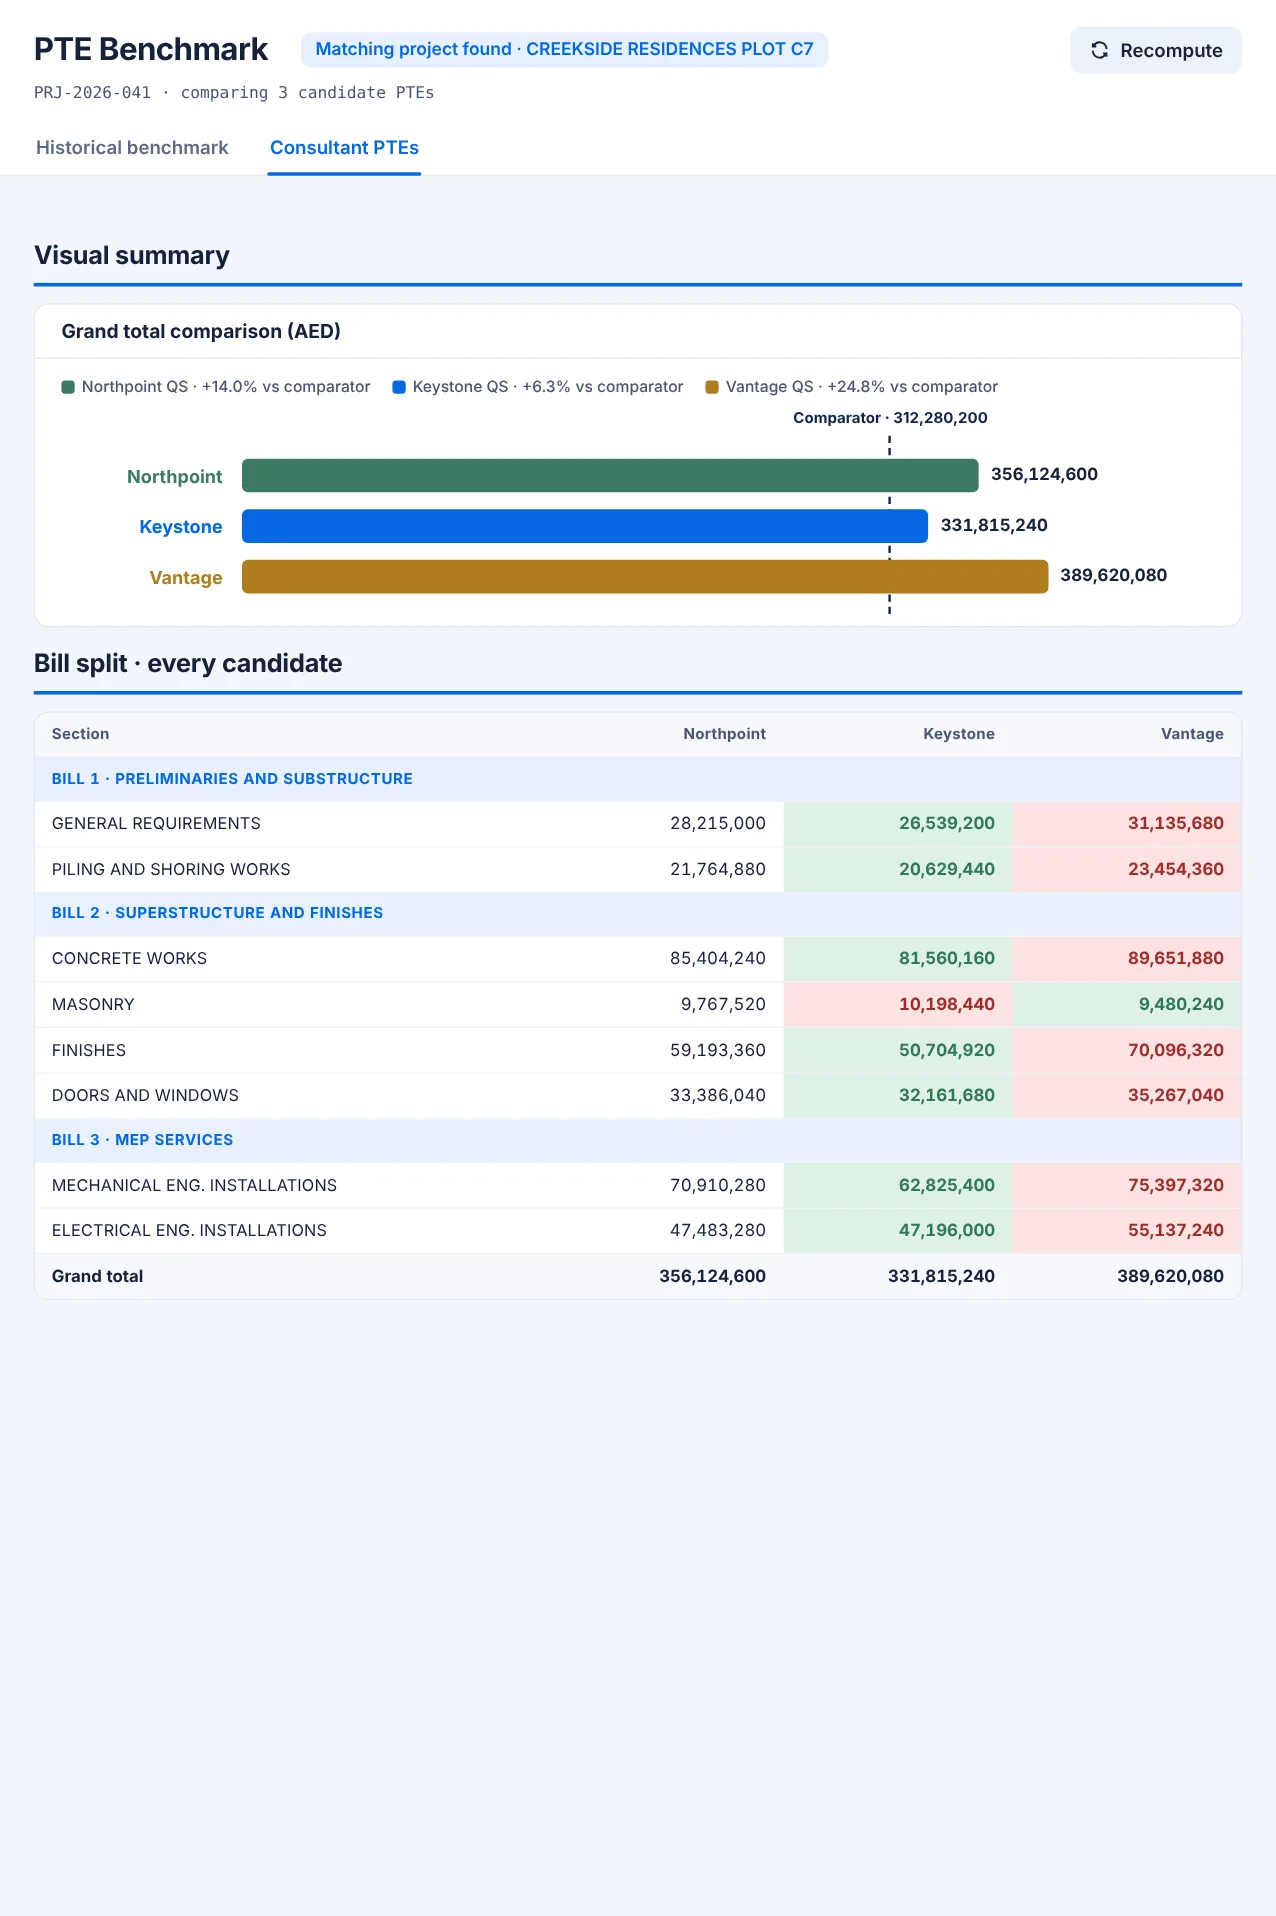Click the 356,124,600 chart value label

coord(1044,474)
